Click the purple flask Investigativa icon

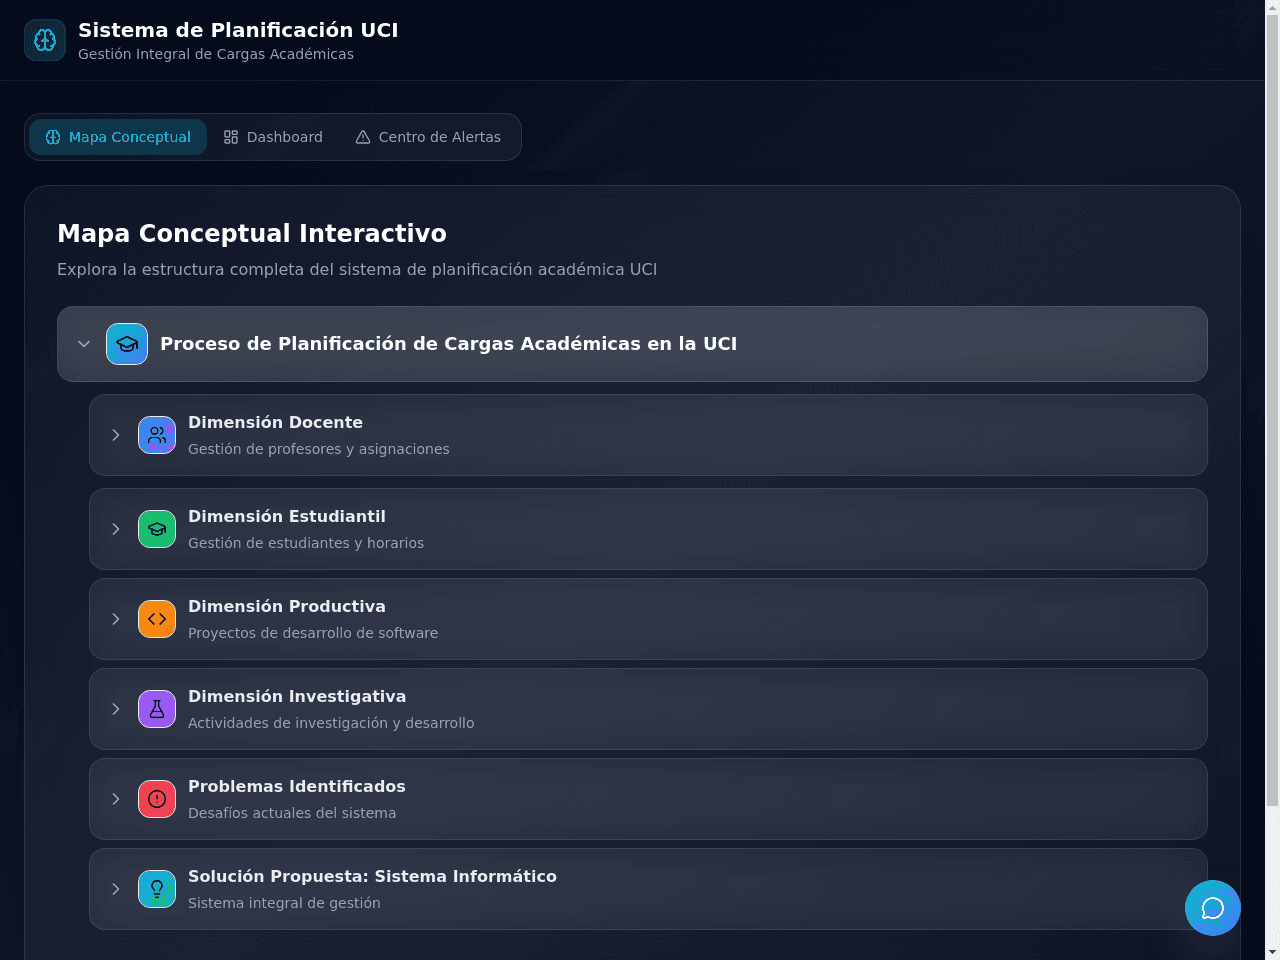(x=157, y=709)
